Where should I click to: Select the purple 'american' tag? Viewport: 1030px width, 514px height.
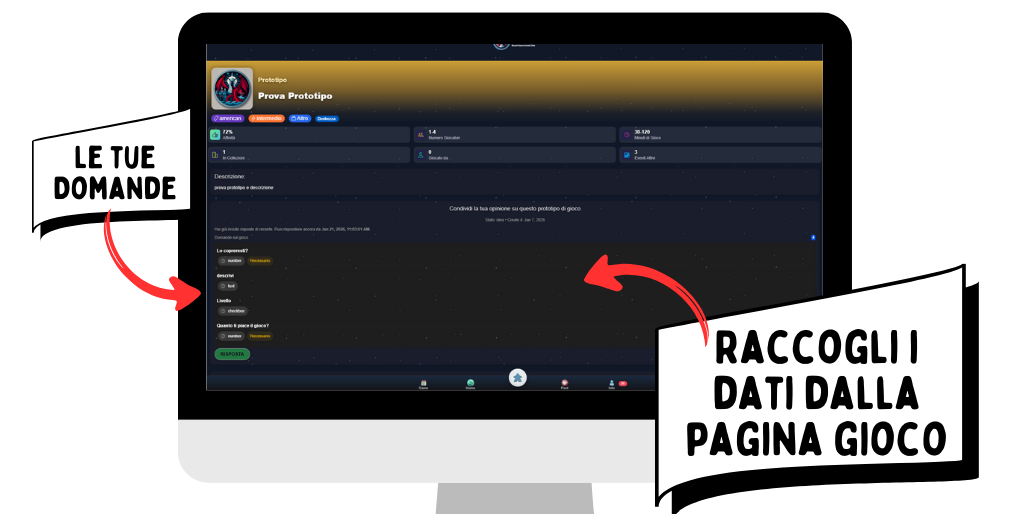pyautogui.click(x=228, y=118)
